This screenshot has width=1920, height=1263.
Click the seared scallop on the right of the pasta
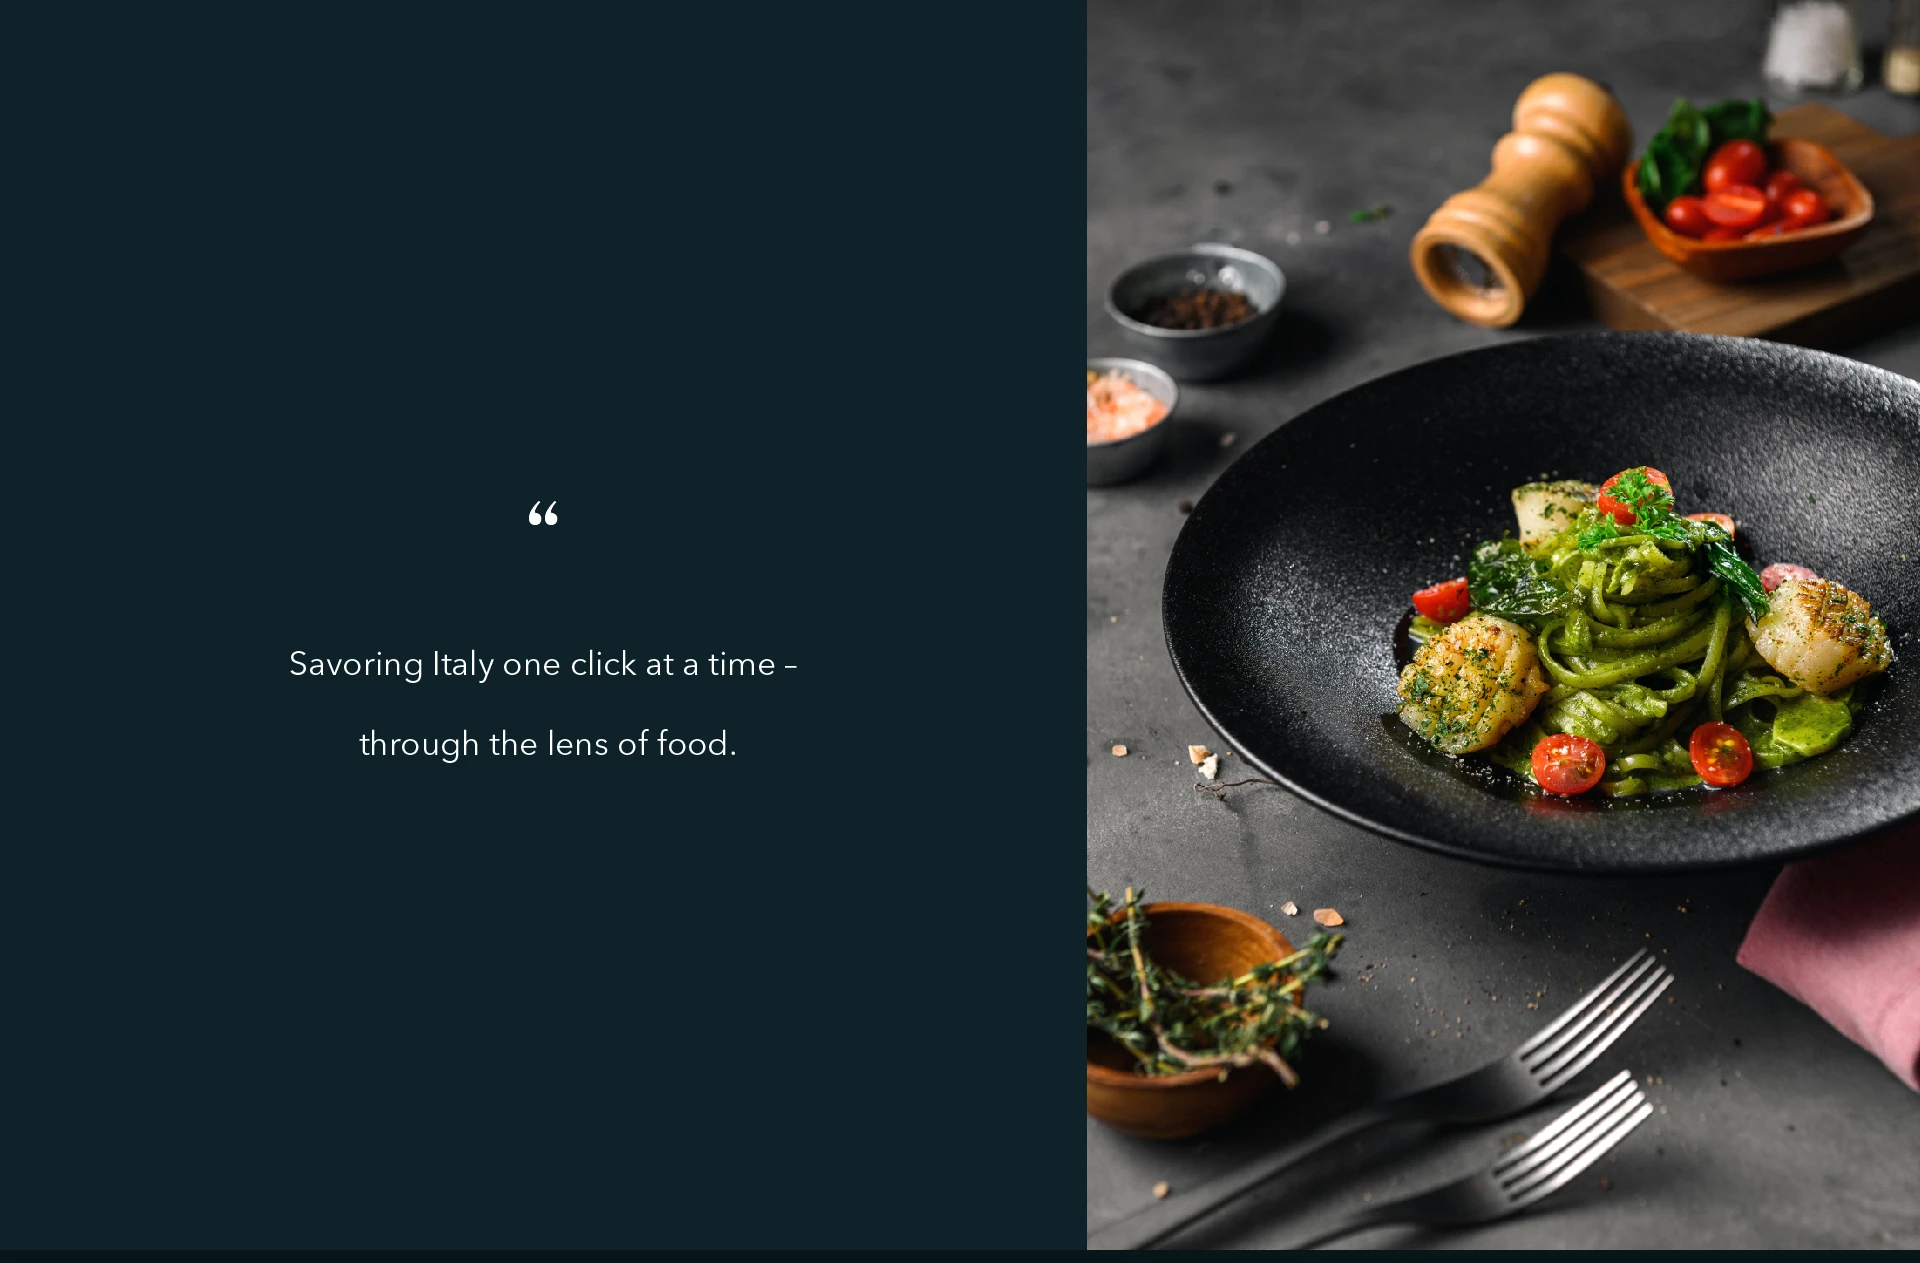point(1818,636)
